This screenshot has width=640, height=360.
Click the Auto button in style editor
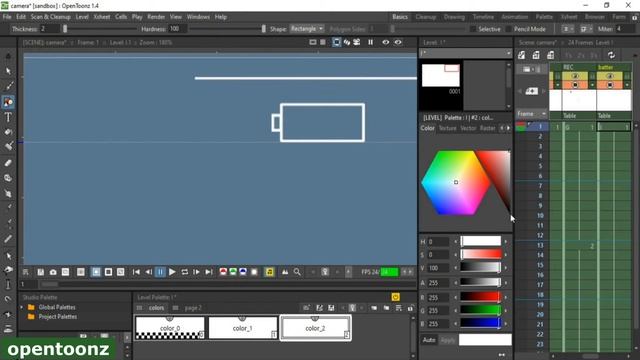click(429, 340)
